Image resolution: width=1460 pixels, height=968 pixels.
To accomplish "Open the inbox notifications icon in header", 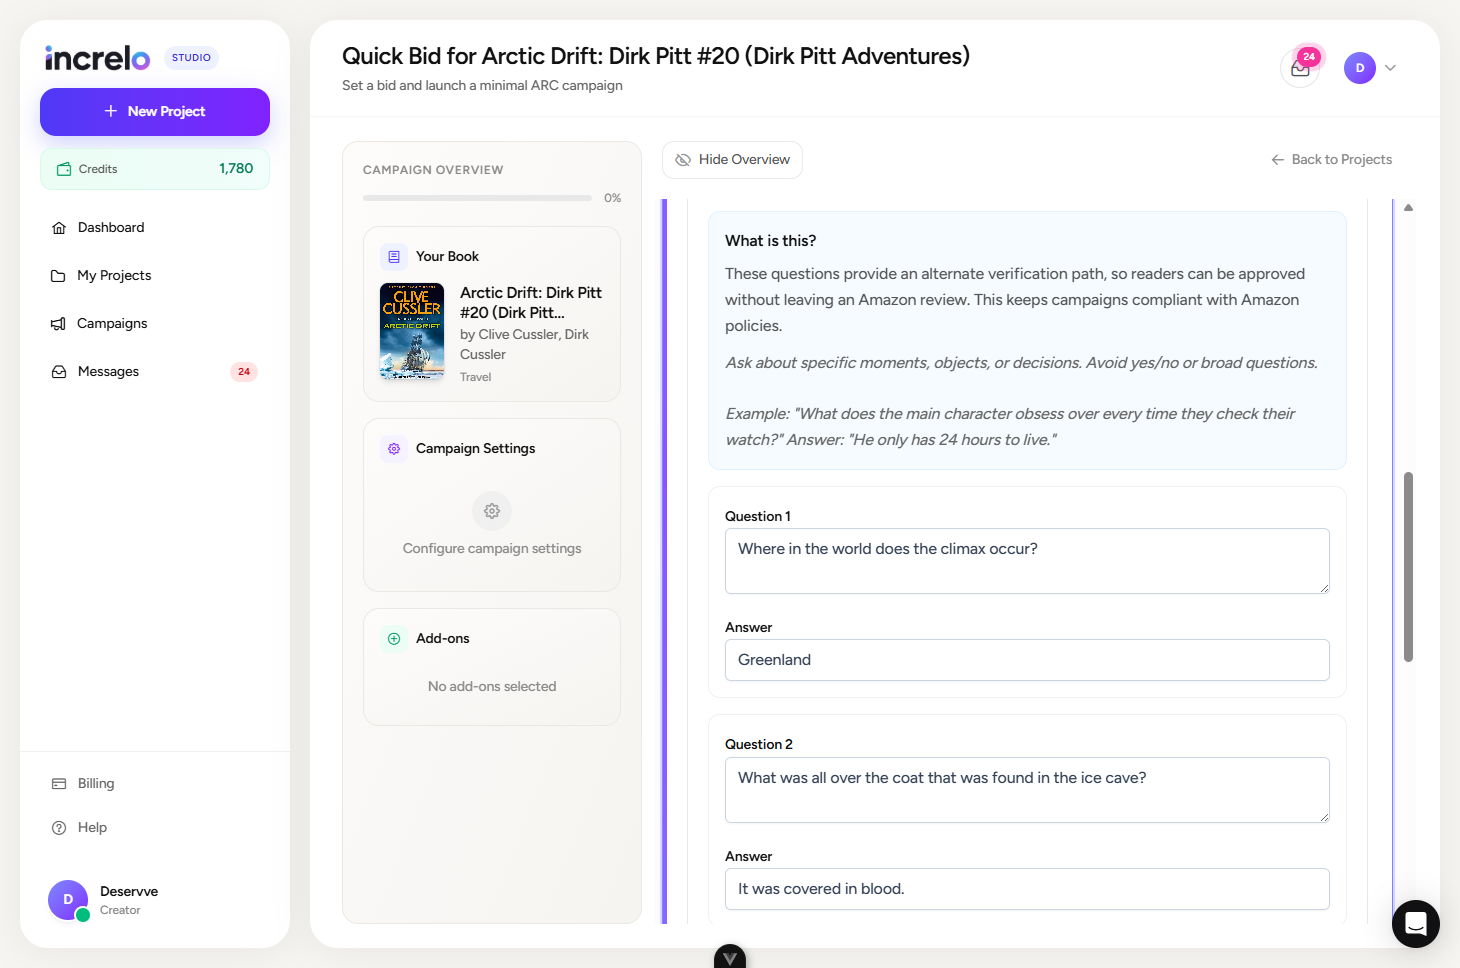I will click(x=1300, y=68).
